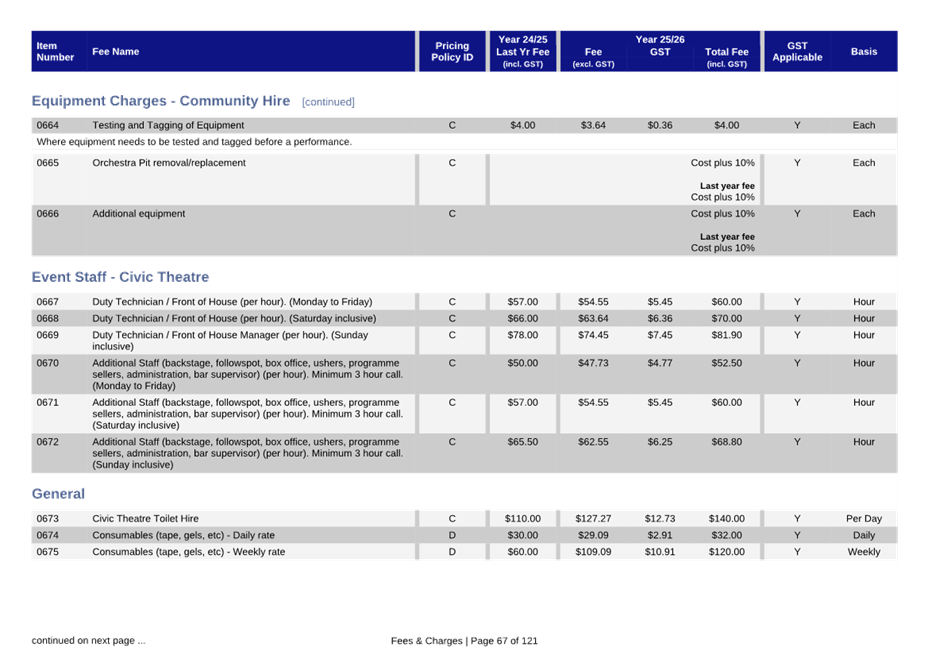928x656 pixels.
Task: Click the "Item Number" column header
Action: (x=55, y=52)
